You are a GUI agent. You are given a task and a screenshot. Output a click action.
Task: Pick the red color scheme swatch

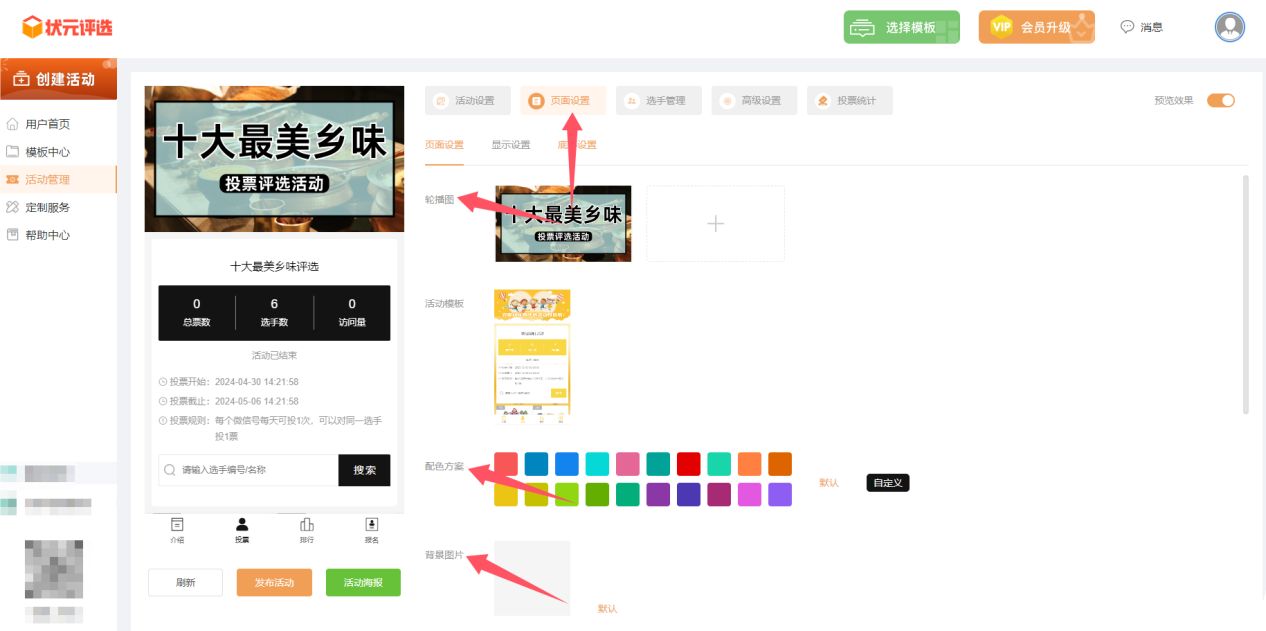click(x=688, y=464)
